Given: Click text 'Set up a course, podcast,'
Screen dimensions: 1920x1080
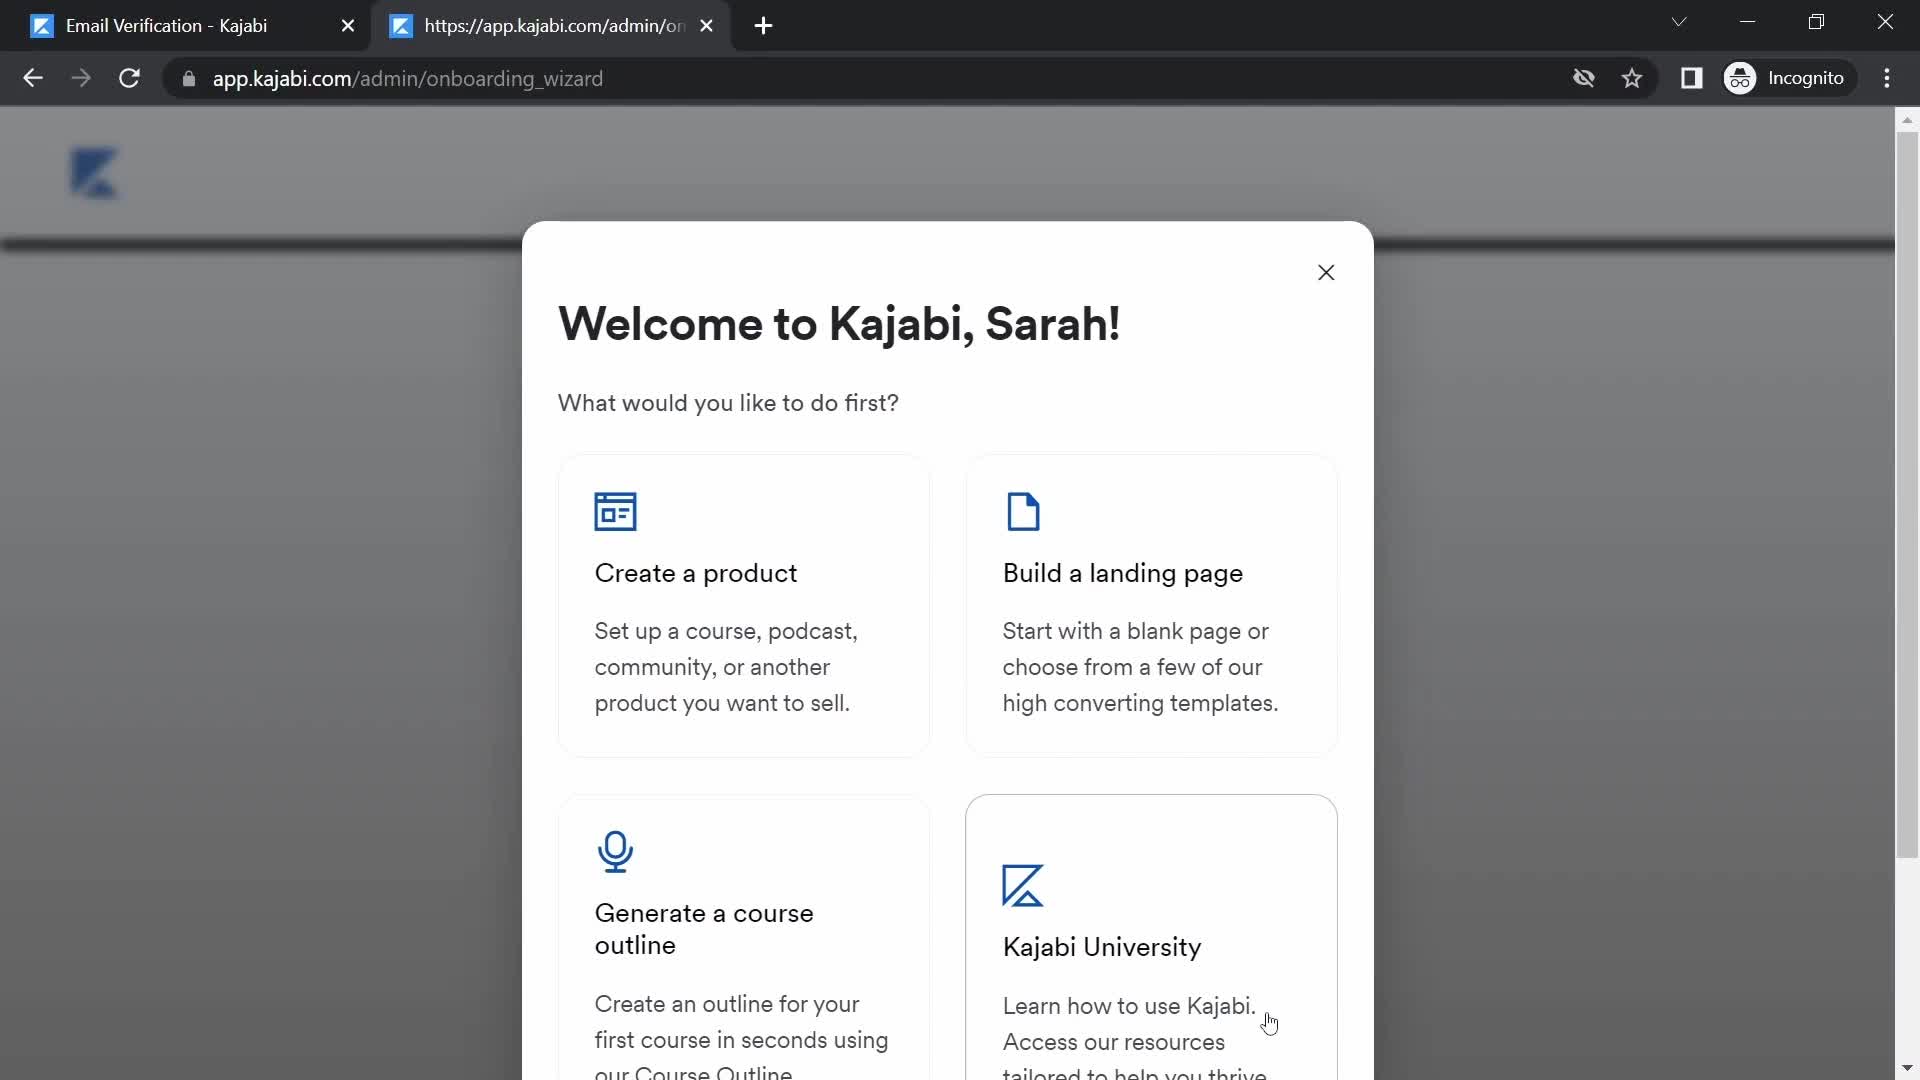Looking at the screenshot, I should (726, 631).
